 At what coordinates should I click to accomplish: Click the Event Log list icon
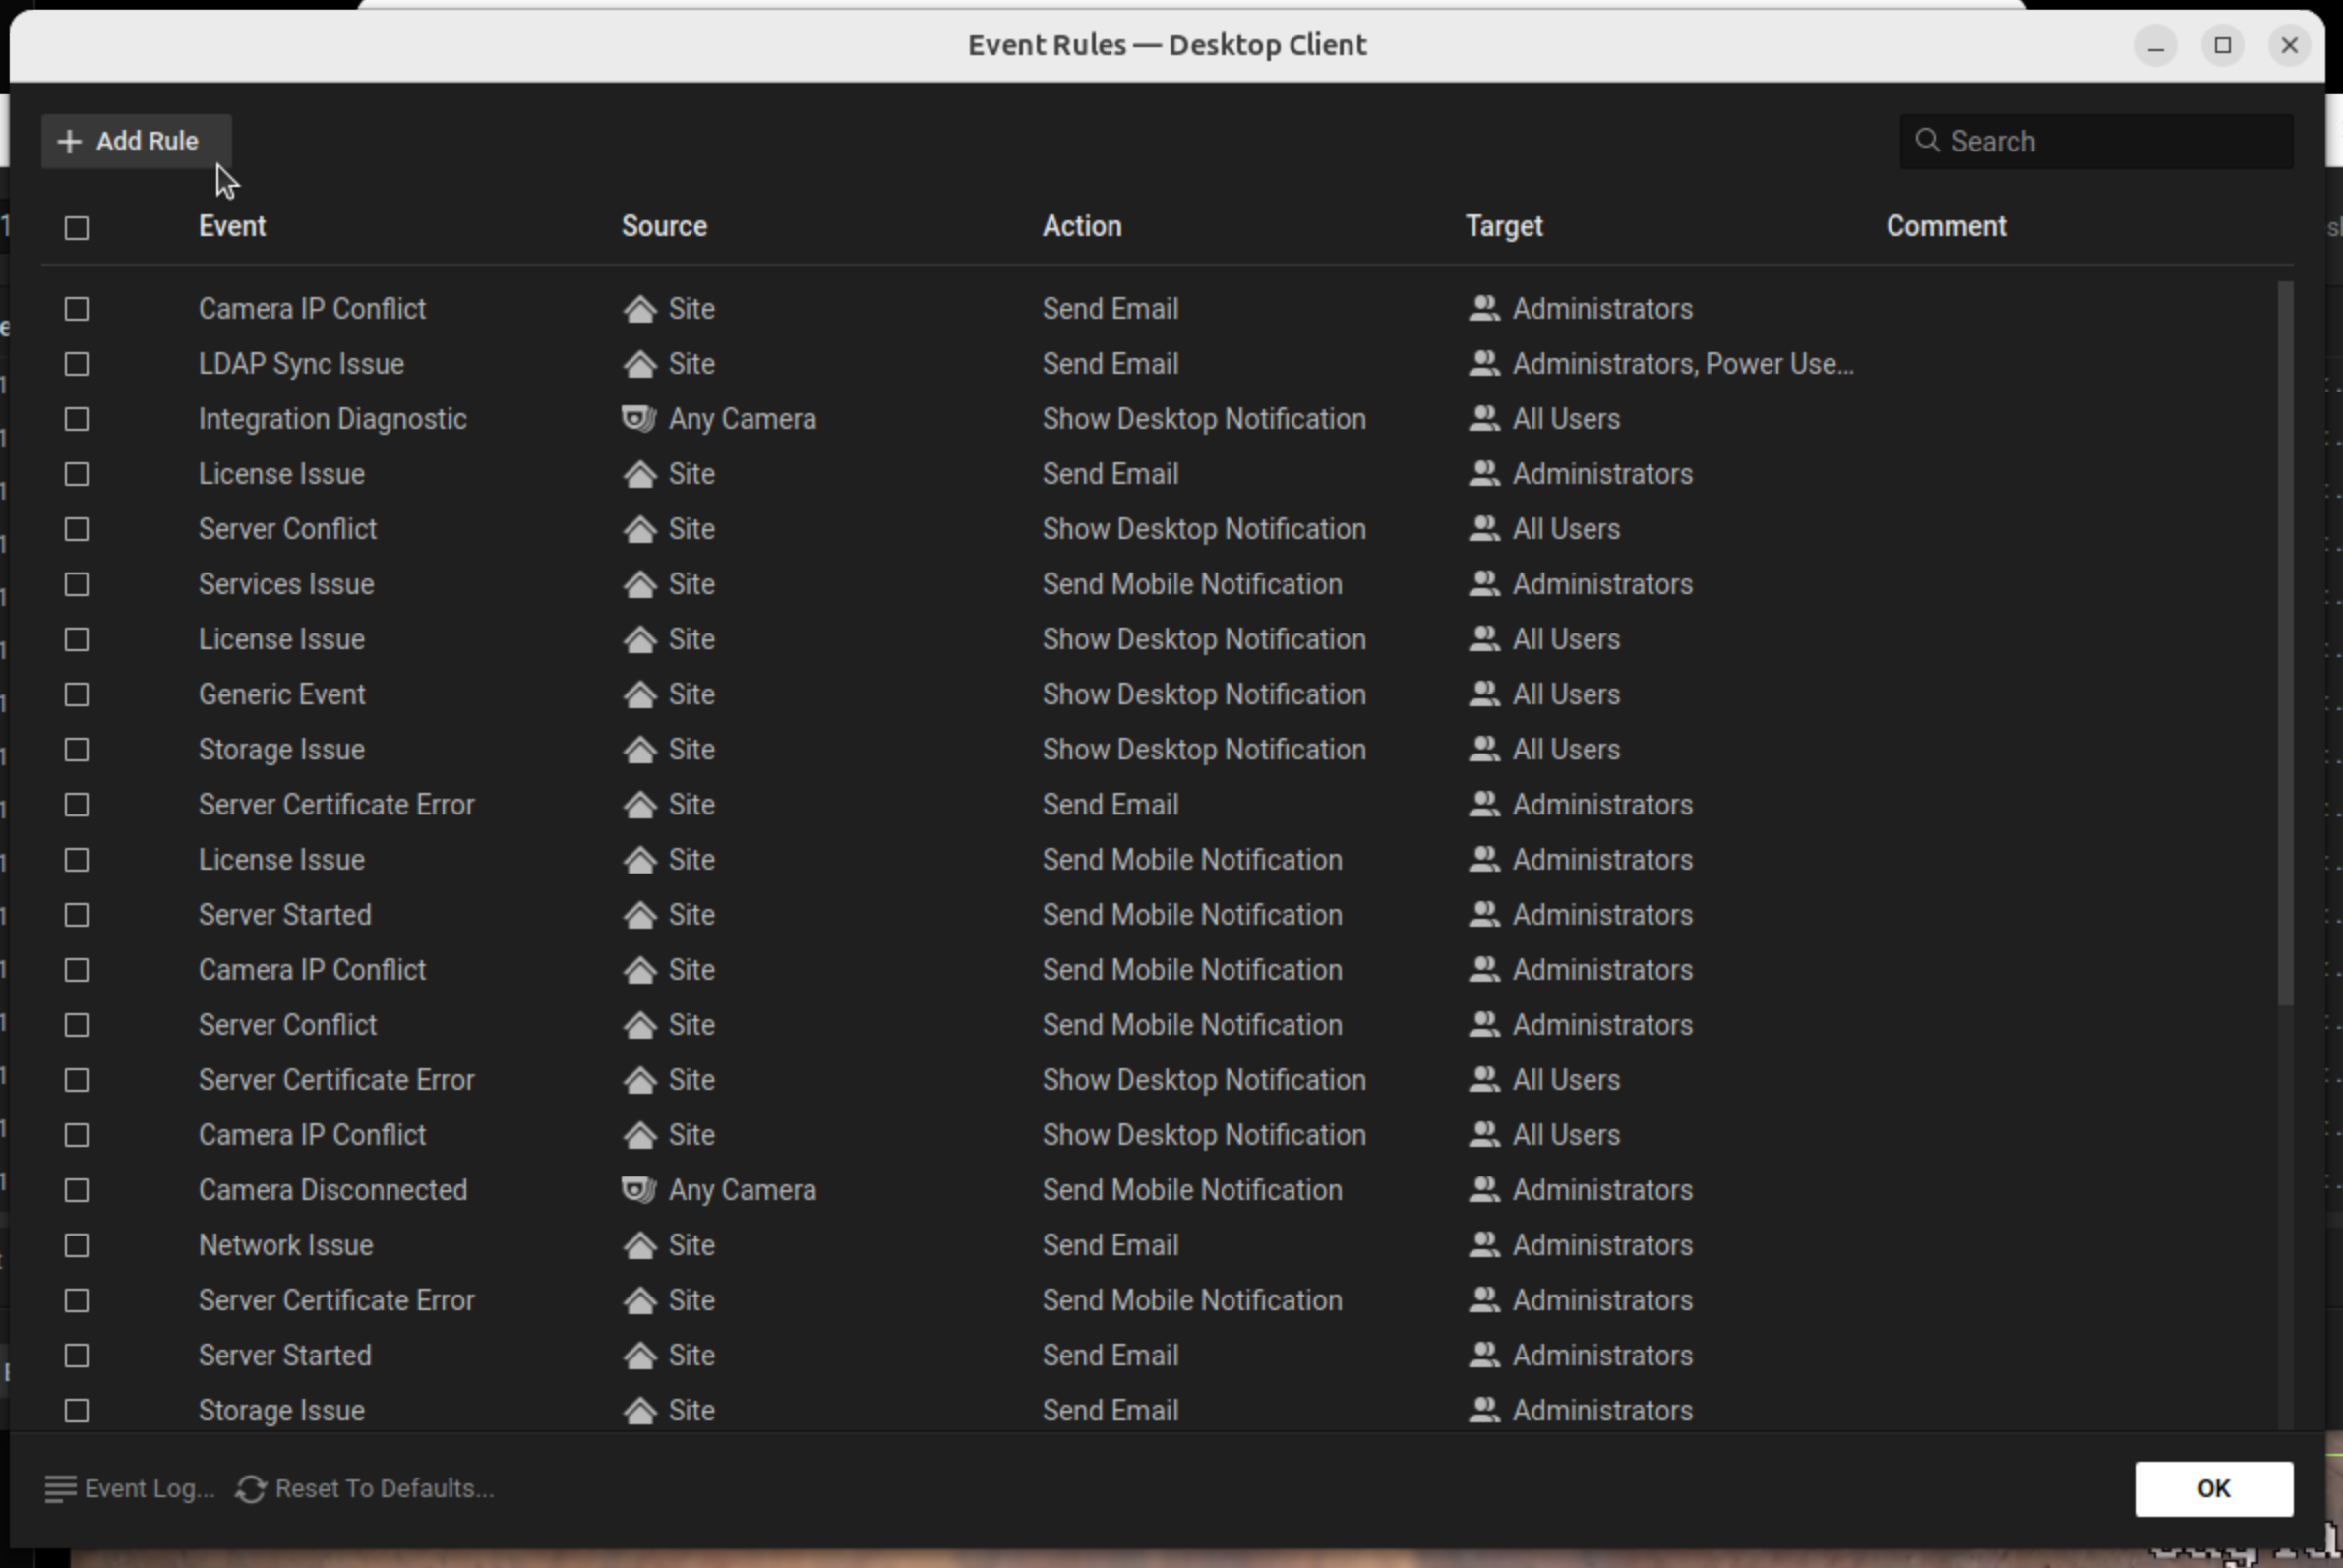60,1488
